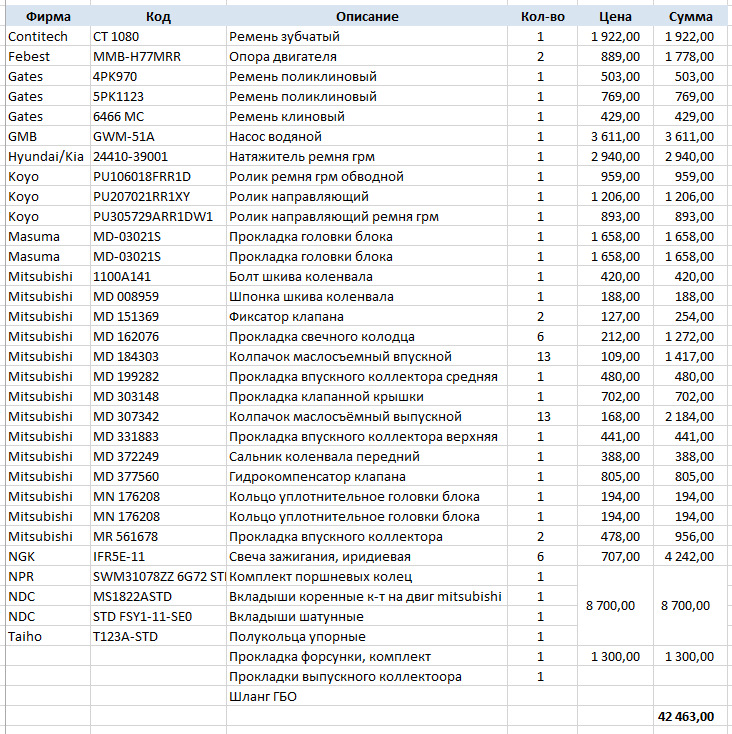732x734 pixels.
Task: Click description 'Шланг ГБО'
Action: click(367, 697)
